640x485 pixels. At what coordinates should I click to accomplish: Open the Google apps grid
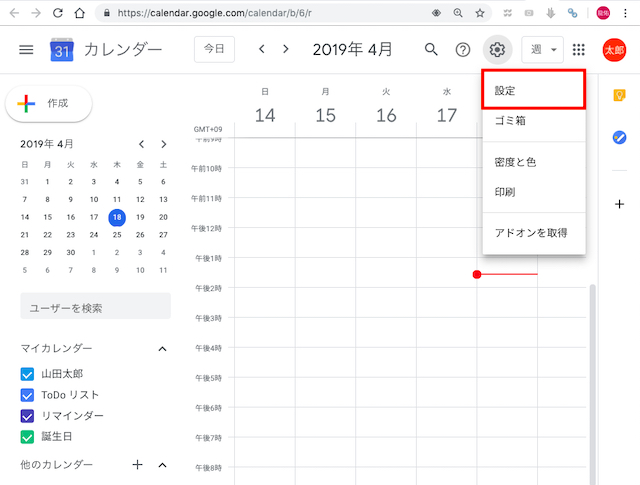click(578, 50)
